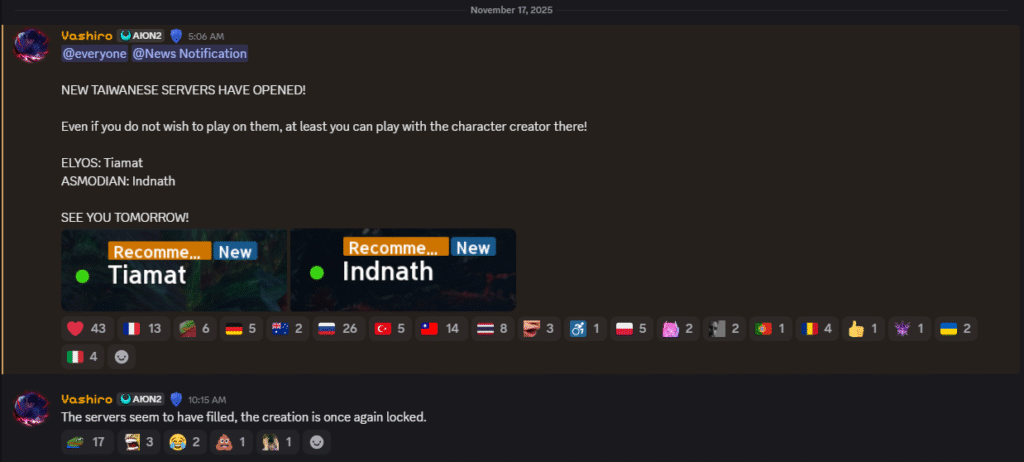Image resolution: width=1024 pixels, height=462 pixels.
Task: Click the wheelchair symbol reaction
Action: [585, 329]
